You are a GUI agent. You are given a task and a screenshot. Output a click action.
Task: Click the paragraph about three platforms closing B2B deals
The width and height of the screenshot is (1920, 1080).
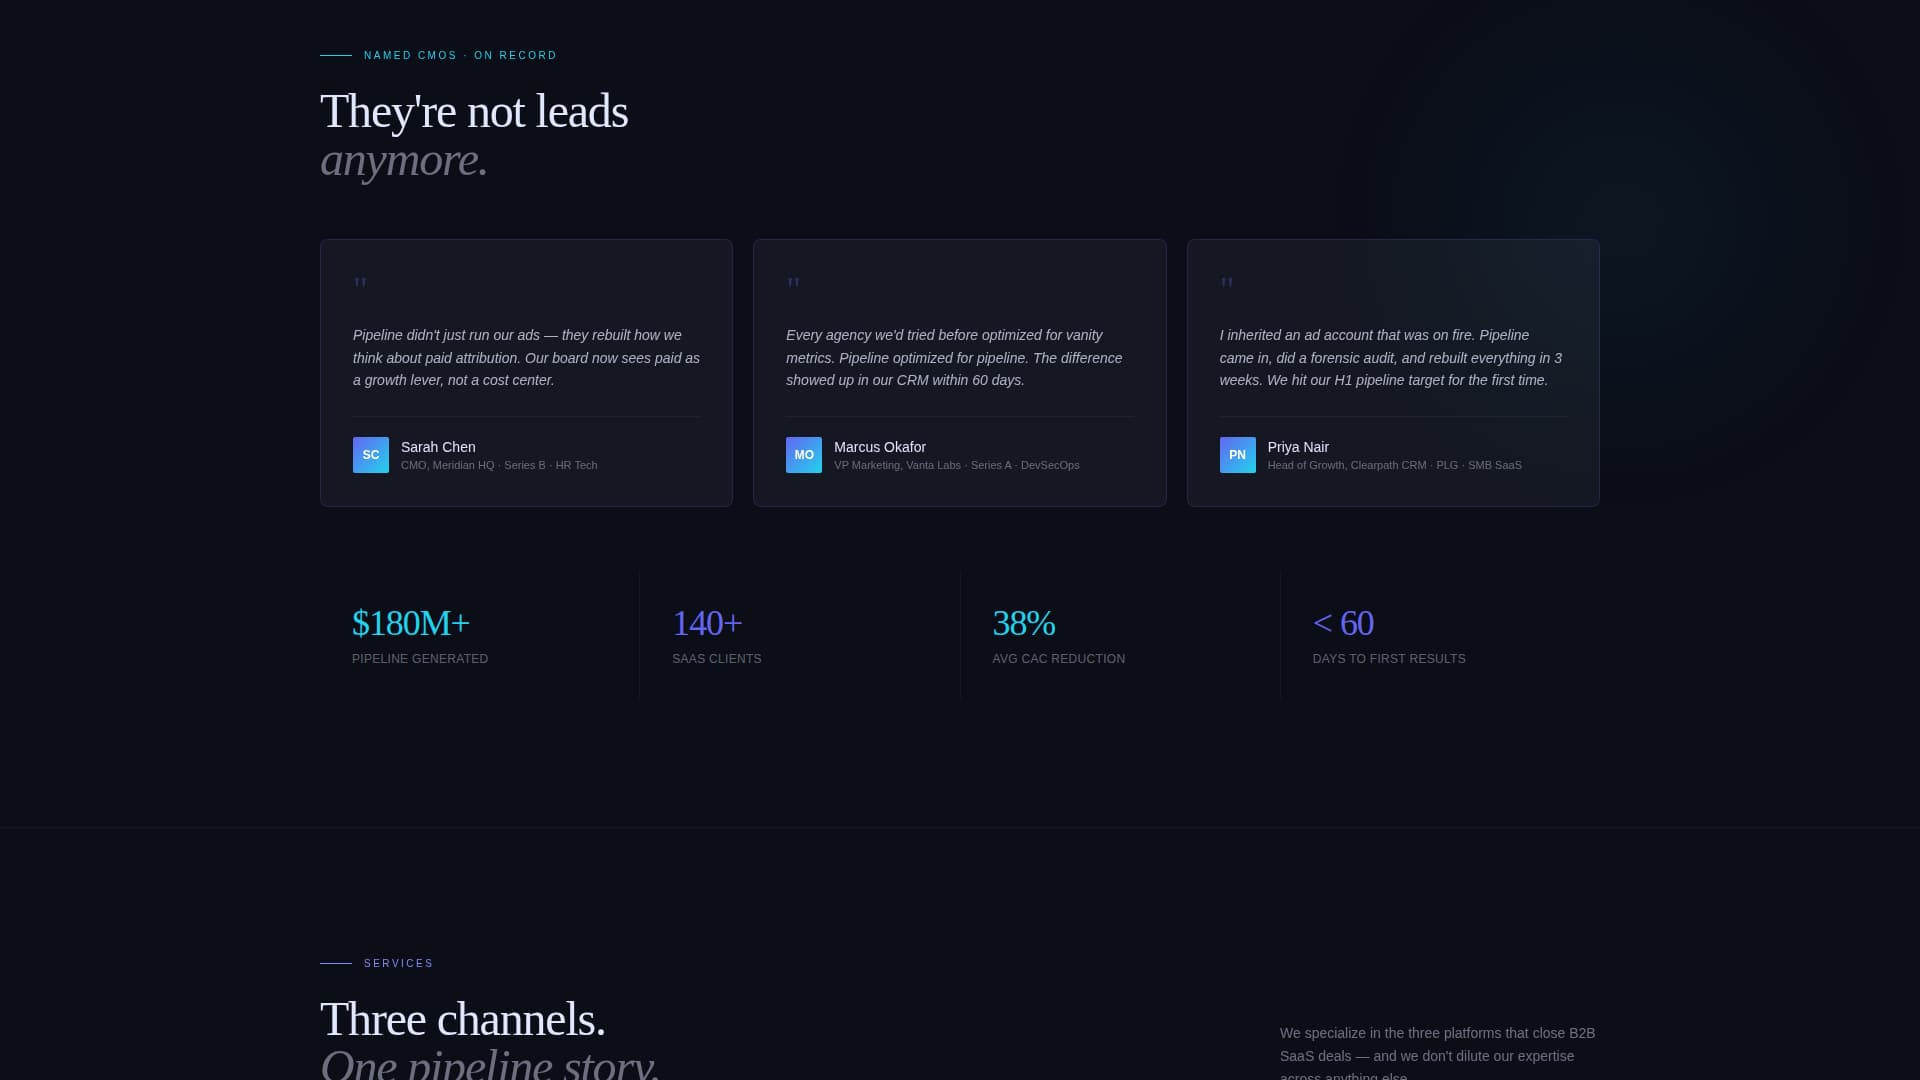1437,1055
